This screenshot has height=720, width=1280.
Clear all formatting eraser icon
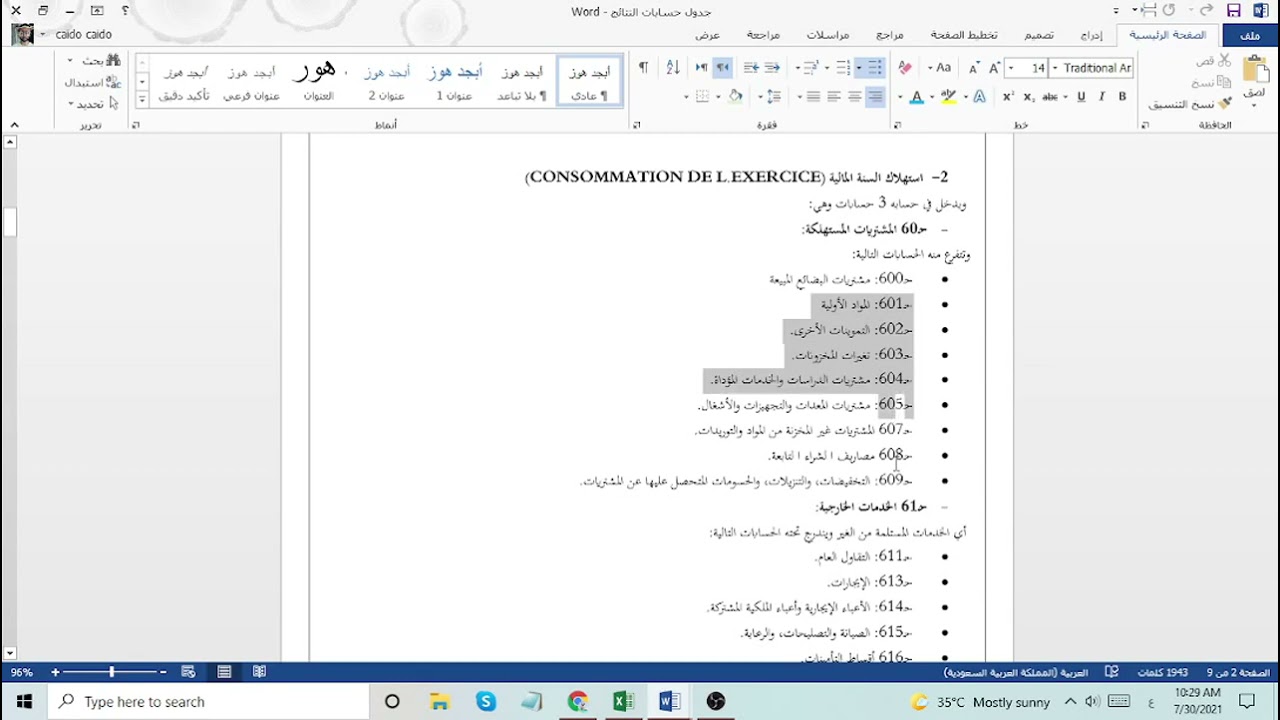tap(905, 68)
